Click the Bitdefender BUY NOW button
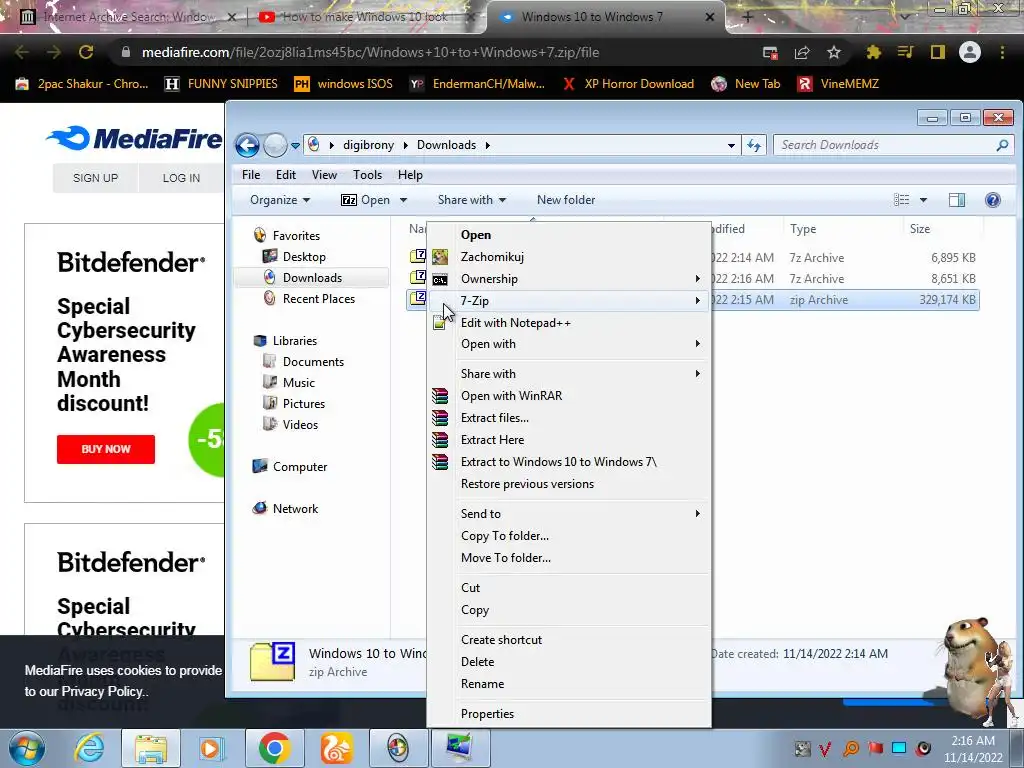This screenshot has width=1024, height=768. [x=106, y=449]
